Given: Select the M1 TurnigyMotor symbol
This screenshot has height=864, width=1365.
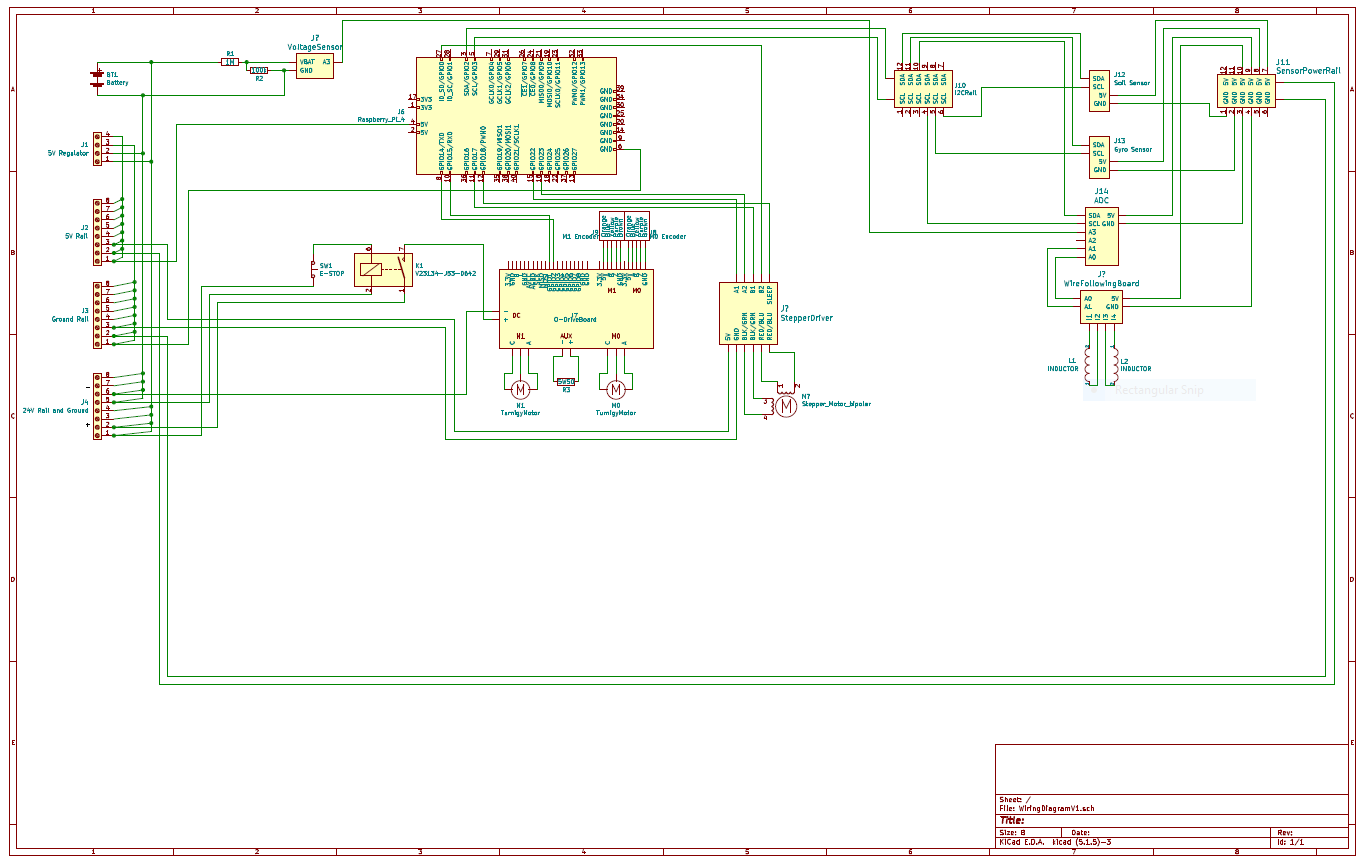Looking at the screenshot, I should click(520, 388).
